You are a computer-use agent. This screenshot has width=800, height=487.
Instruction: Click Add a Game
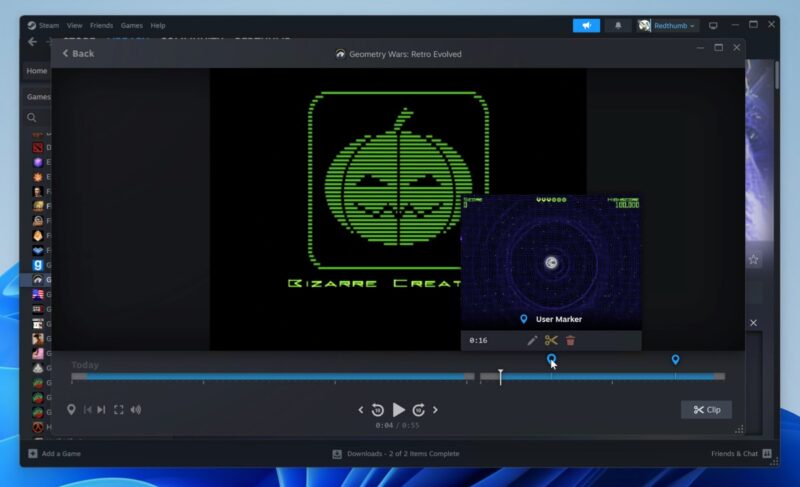[55, 454]
